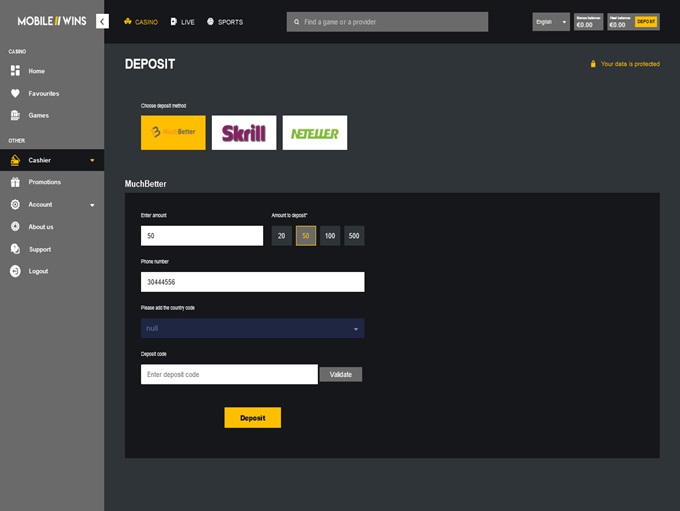Click the Enter deposit code field
The height and width of the screenshot is (511, 680).
pyautogui.click(x=229, y=374)
